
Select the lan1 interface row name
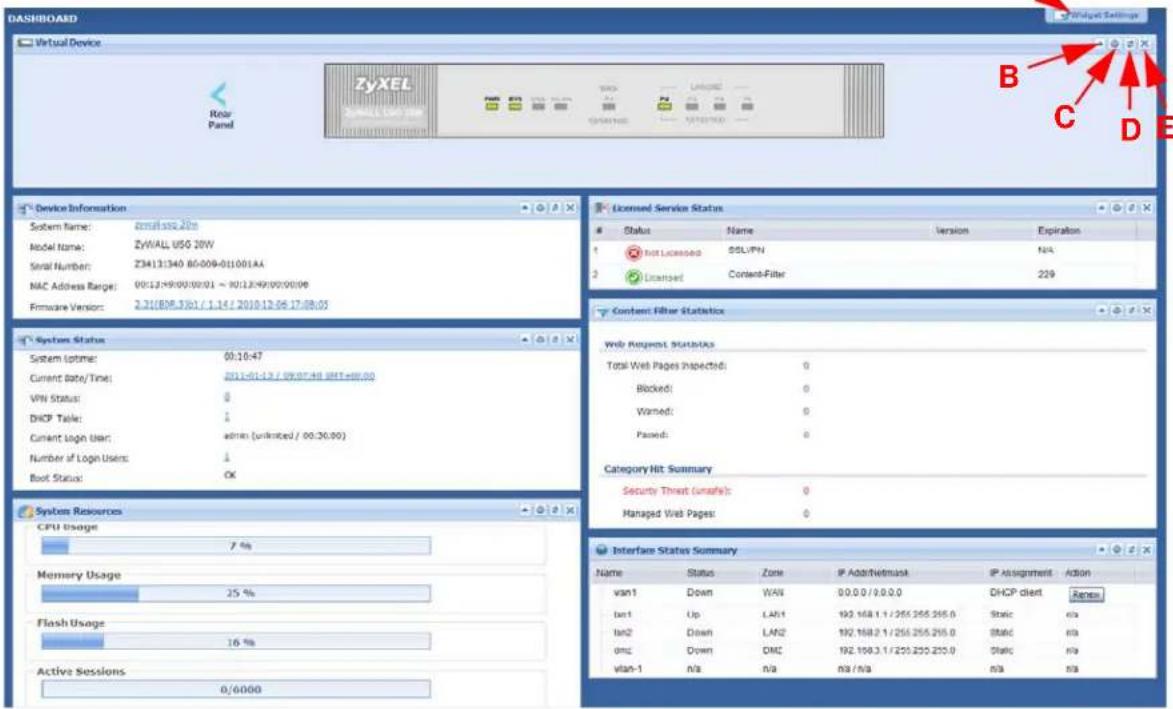(x=622, y=614)
